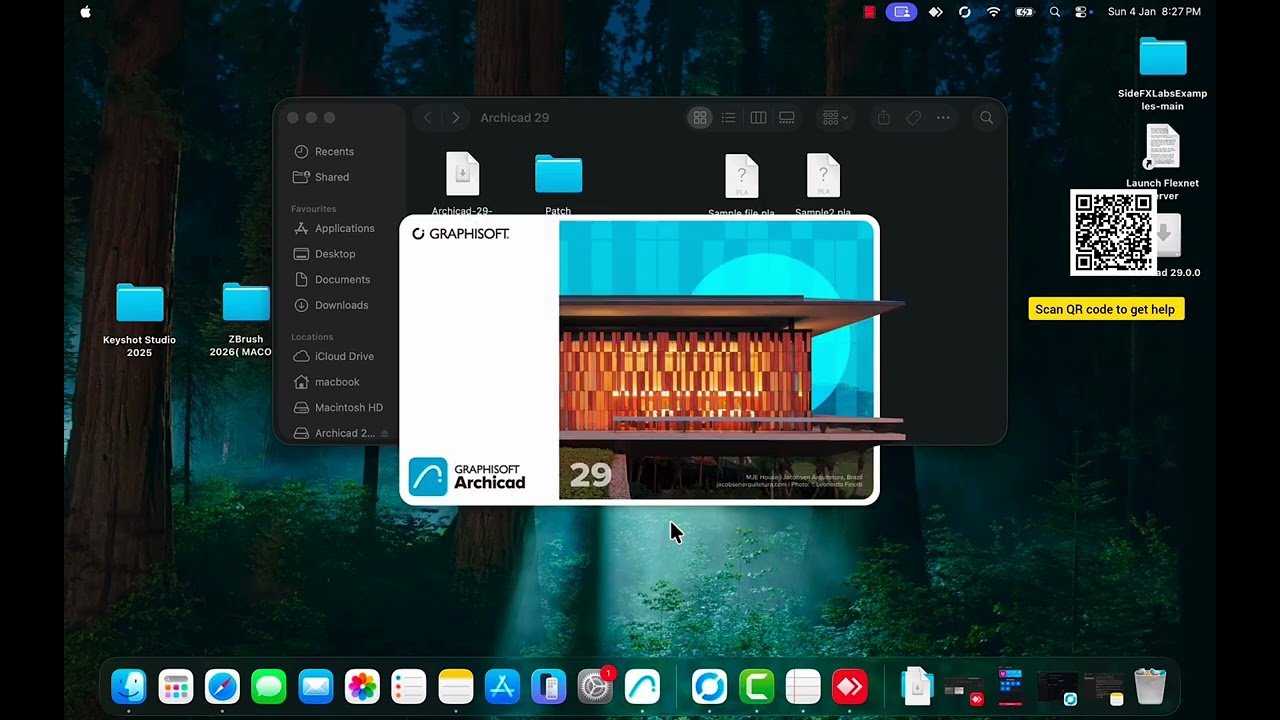Open the Notes app in Dock
Viewport: 1280px width, 720px height.
(456, 687)
